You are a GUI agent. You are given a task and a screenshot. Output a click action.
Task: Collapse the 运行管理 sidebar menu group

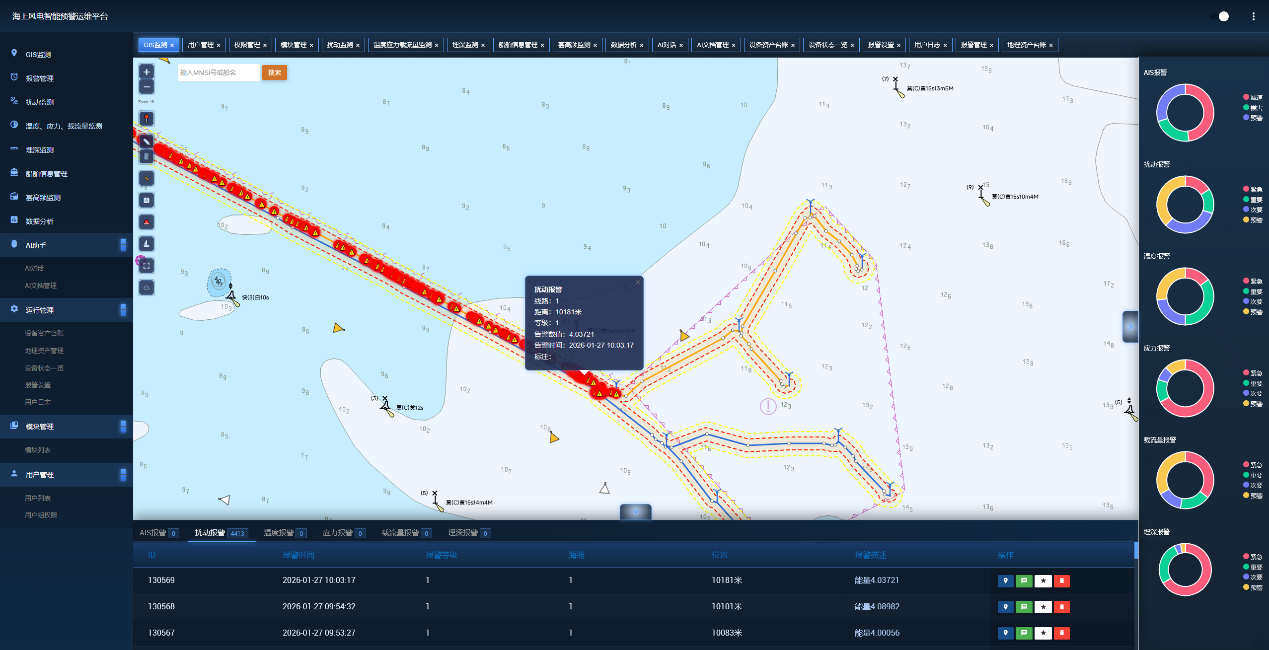coord(123,310)
